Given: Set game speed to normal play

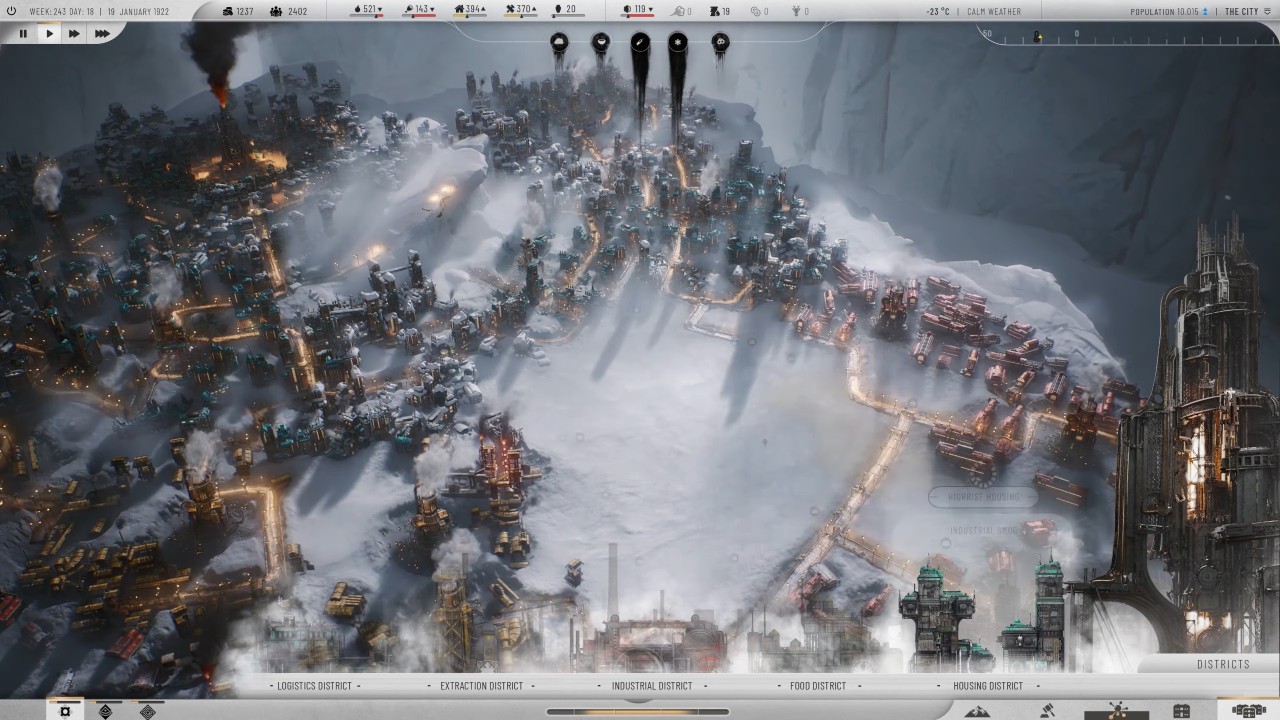Looking at the screenshot, I should click(48, 33).
